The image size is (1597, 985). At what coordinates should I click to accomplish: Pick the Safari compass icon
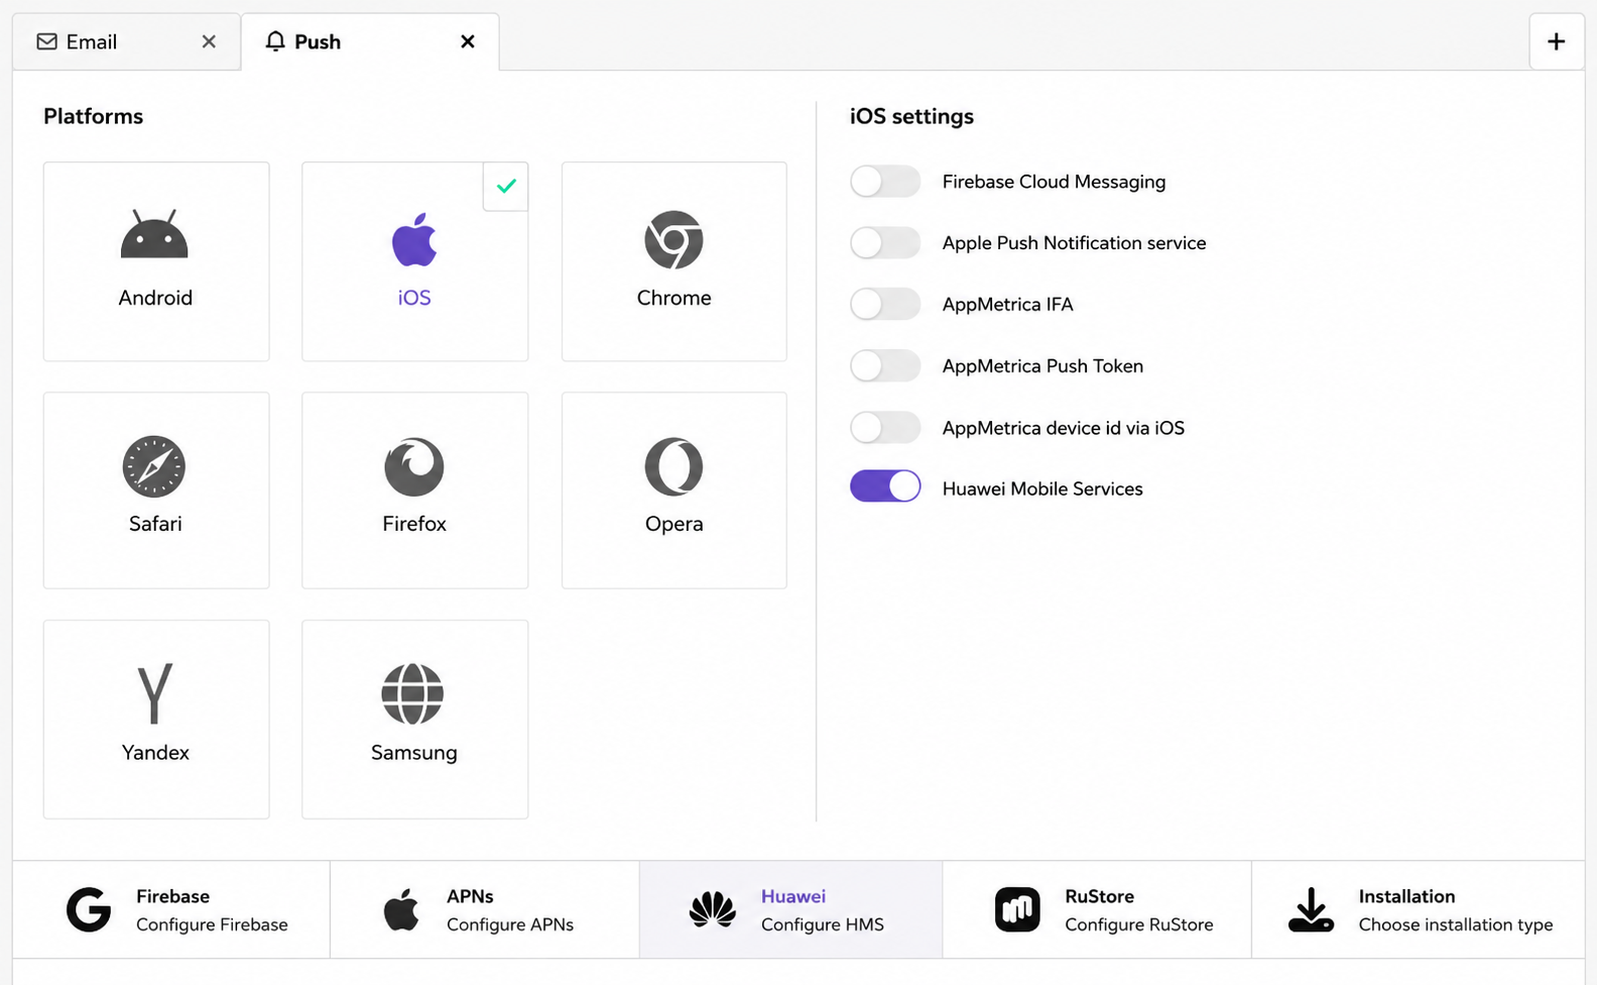pos(154,466)
